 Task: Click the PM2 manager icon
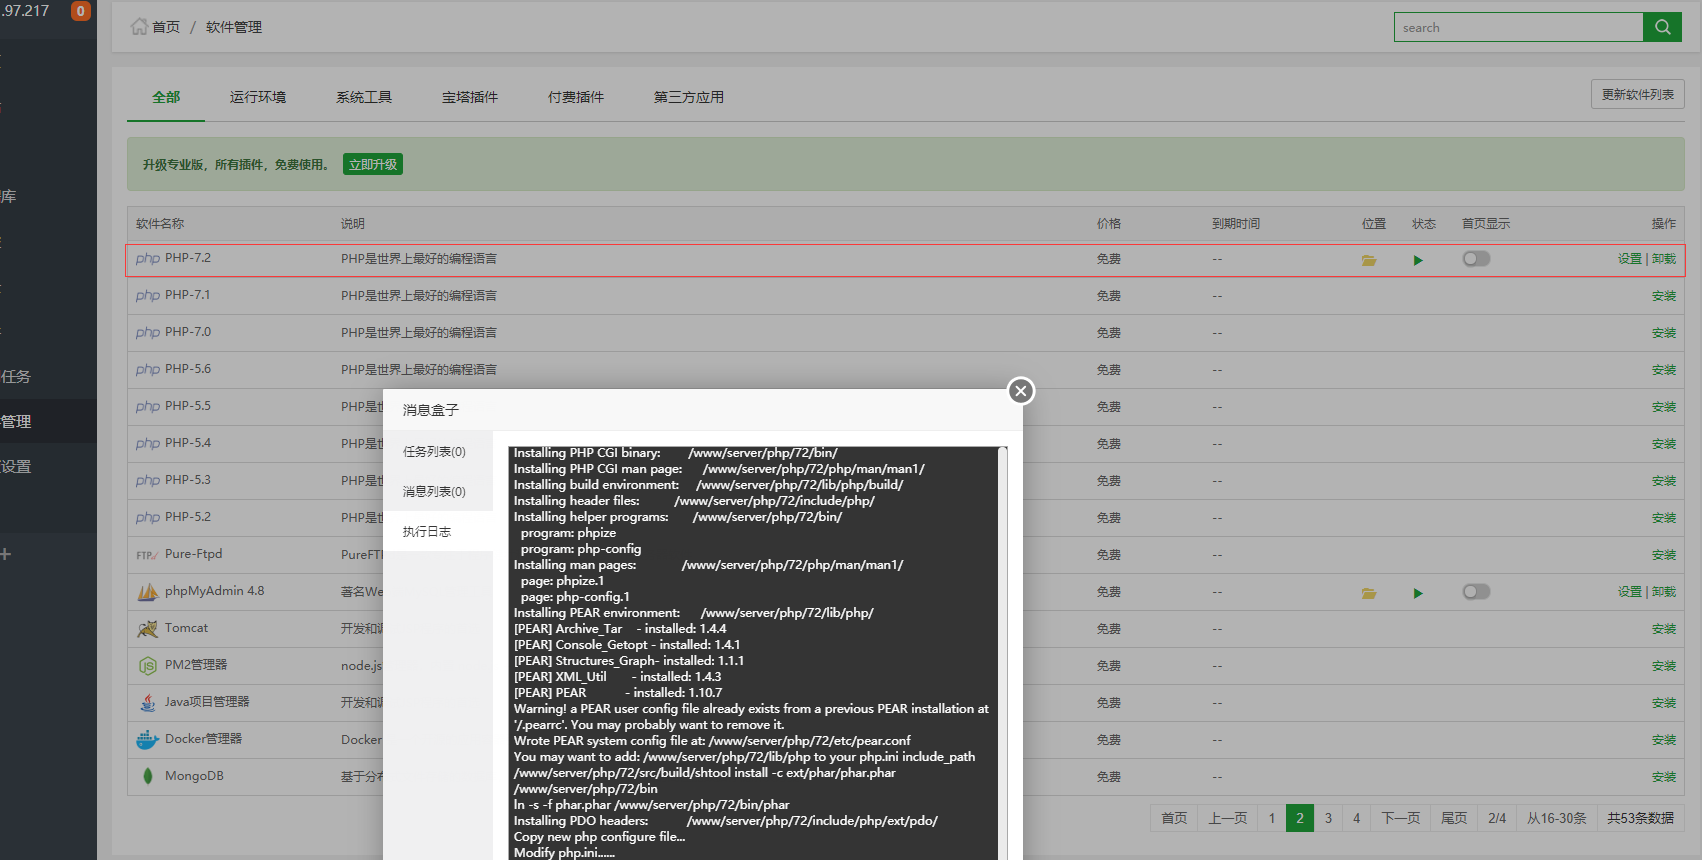point(147,666)
